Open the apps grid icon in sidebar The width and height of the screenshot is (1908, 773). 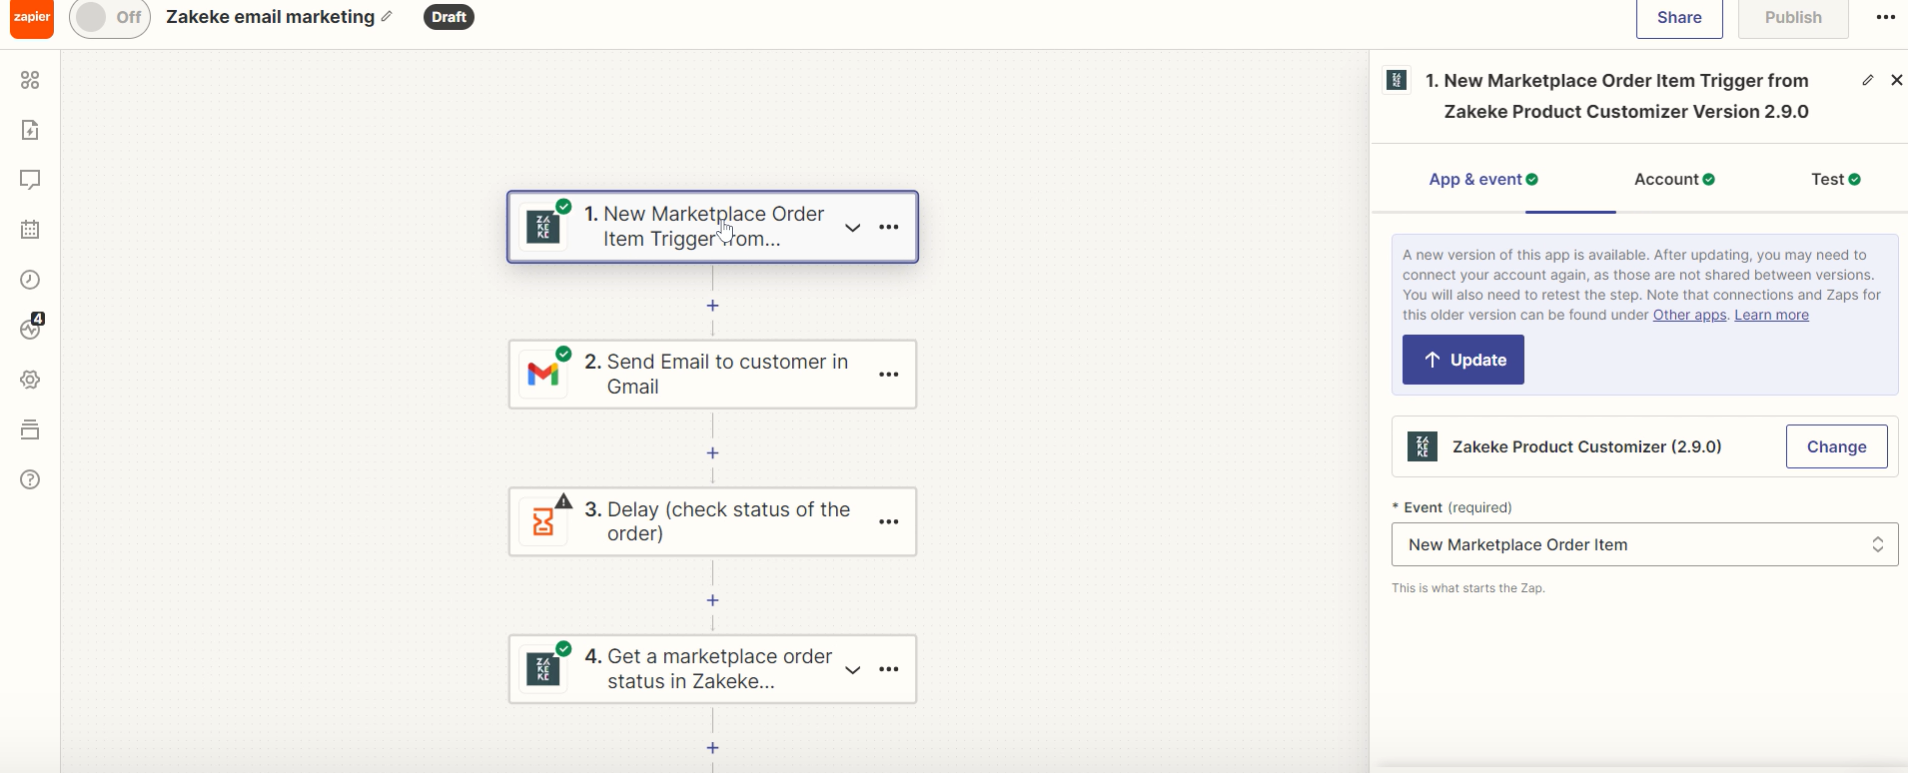(30, 80)
